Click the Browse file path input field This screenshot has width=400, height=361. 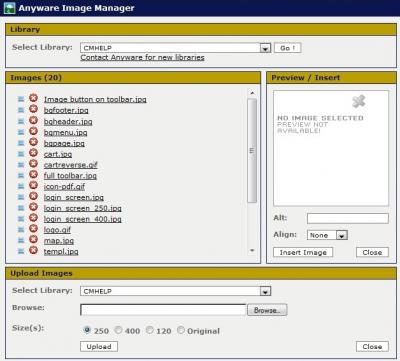pos(163,310)
